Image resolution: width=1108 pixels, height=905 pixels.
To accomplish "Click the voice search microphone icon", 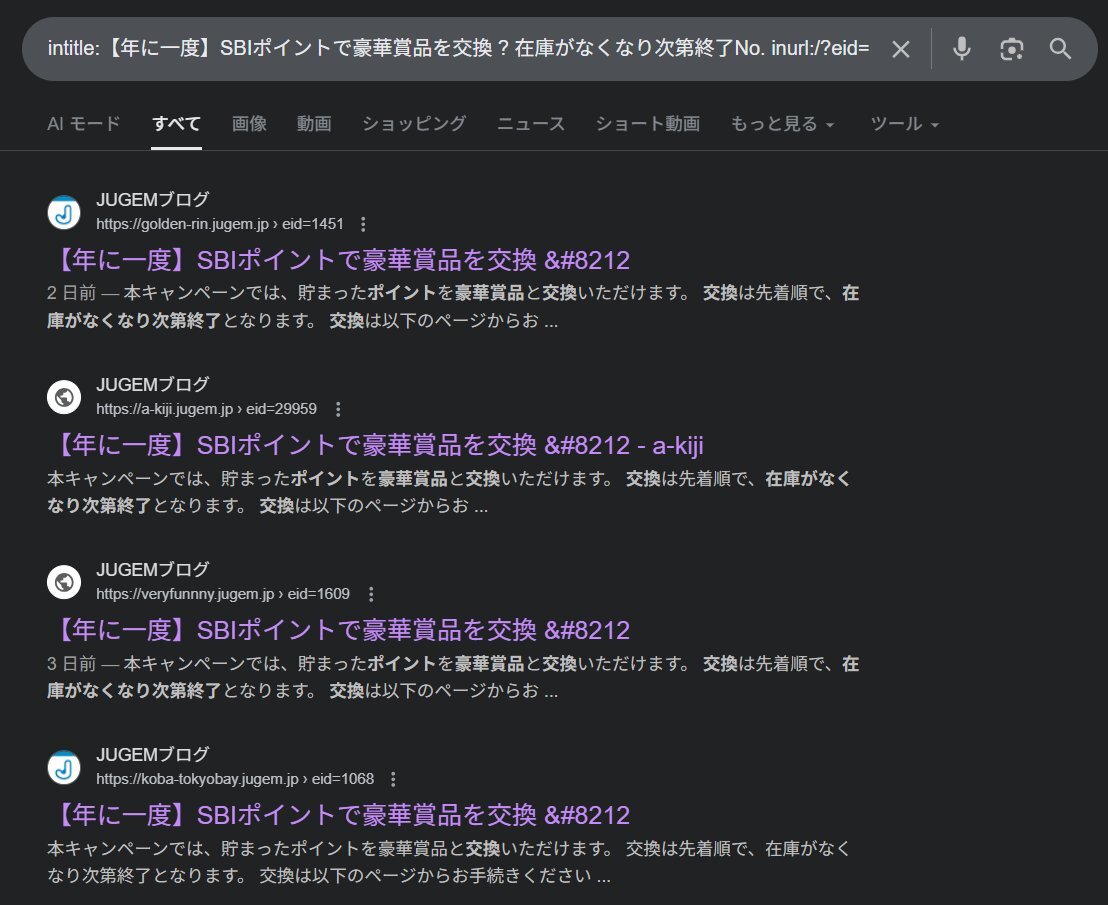I will 961,48.
